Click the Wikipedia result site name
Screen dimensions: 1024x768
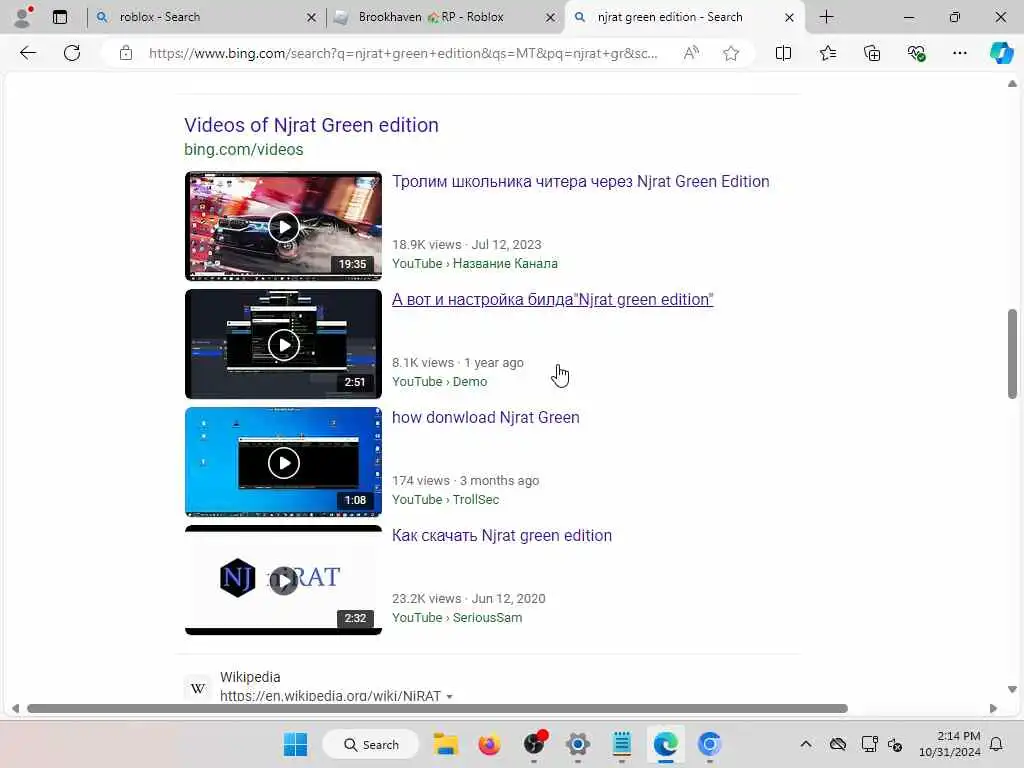click(x=250, y=677)
